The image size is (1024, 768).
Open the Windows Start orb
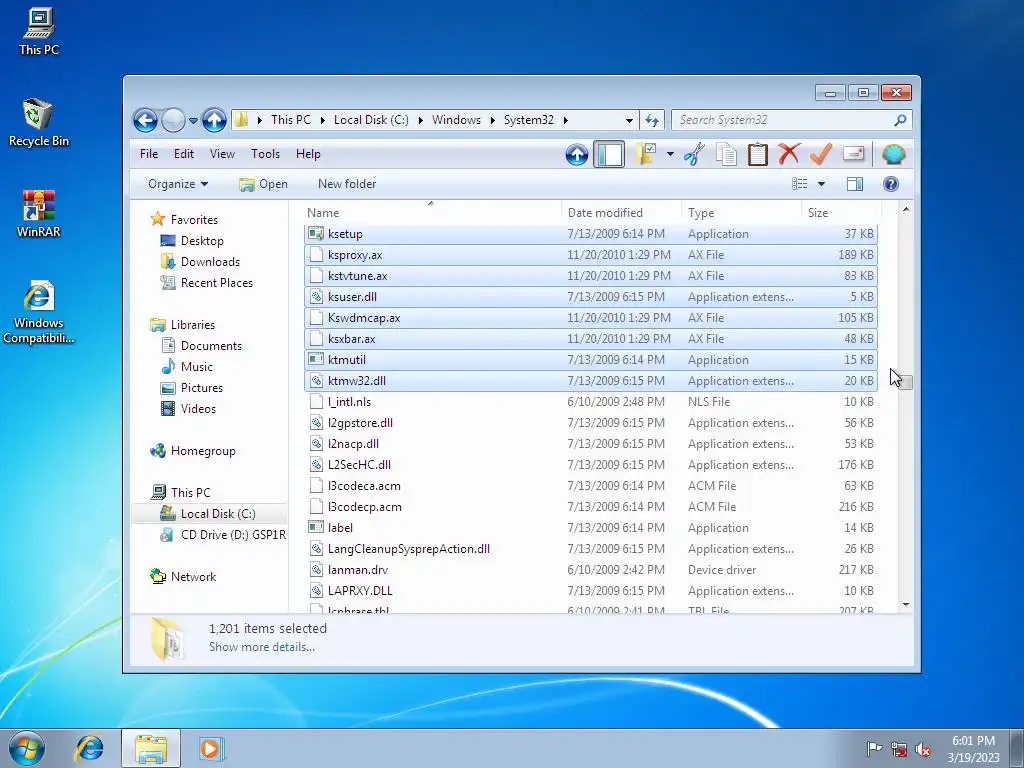coord(27,748)
